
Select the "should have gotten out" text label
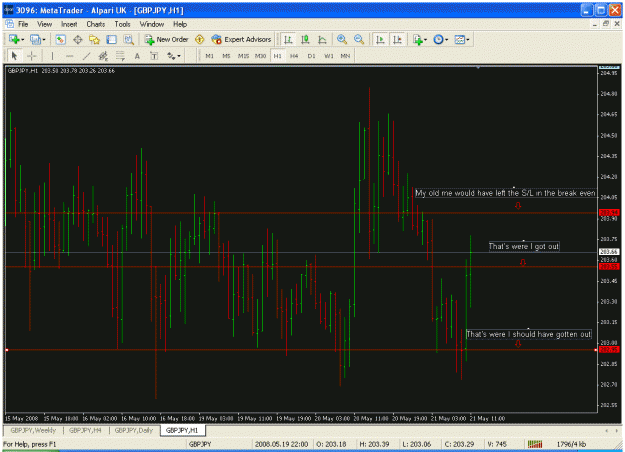click(529, 334)
